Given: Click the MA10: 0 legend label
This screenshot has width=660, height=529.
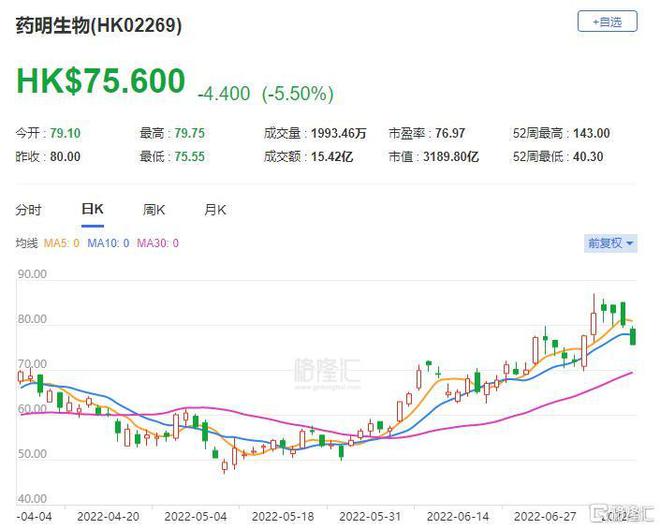Looking at the screenshot, I should click(108, 243).
